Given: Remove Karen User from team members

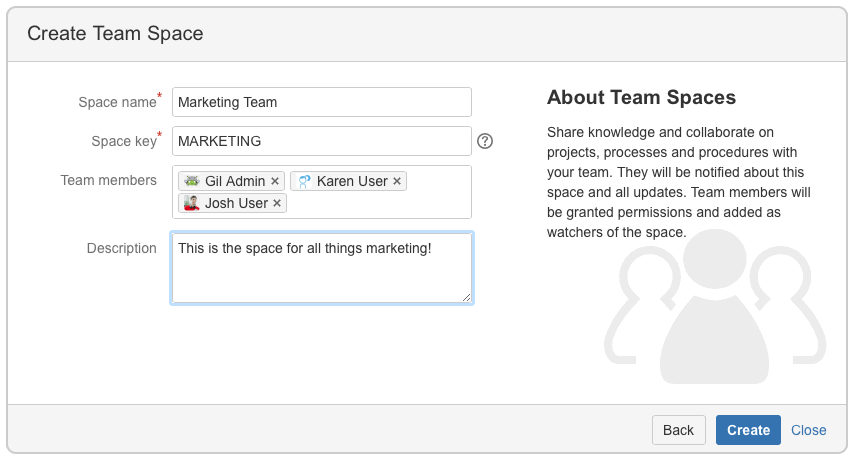Looking at the screenshot, I should (397, 182).
